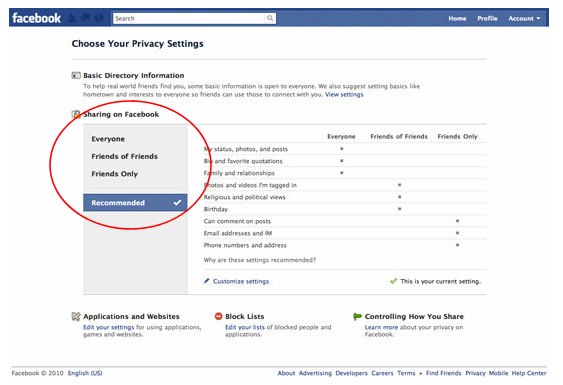Click the green checkmark beside current setting
Viewport: 563px width, 385px height.
tap(394, 281)
